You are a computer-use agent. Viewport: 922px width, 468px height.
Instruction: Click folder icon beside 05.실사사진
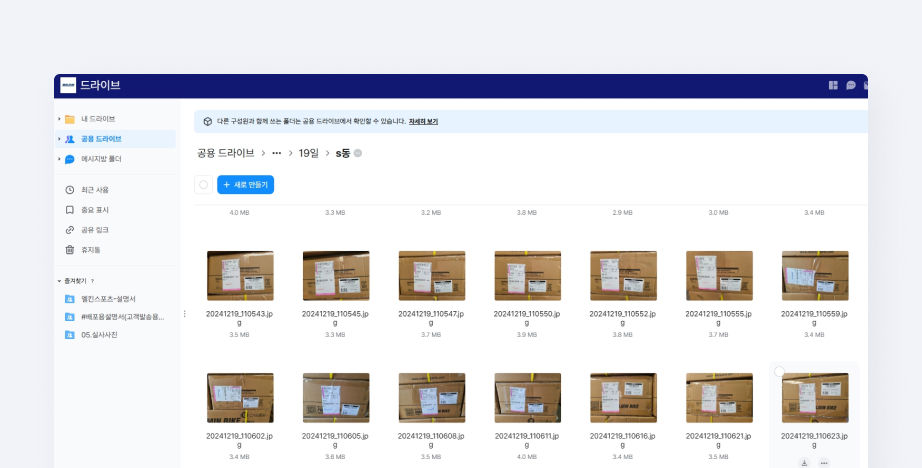point(70,335)
